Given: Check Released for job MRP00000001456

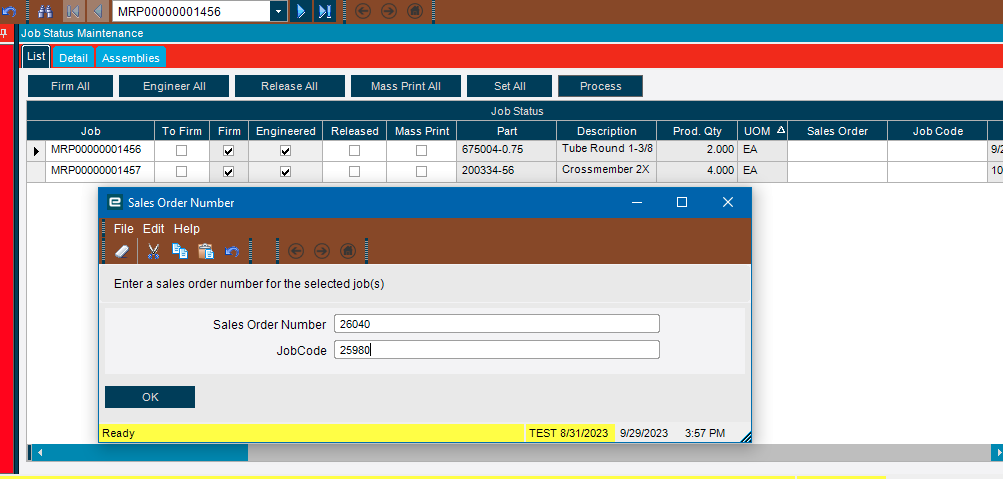Looking at the screenshot, I should click(x=354, y=151).
